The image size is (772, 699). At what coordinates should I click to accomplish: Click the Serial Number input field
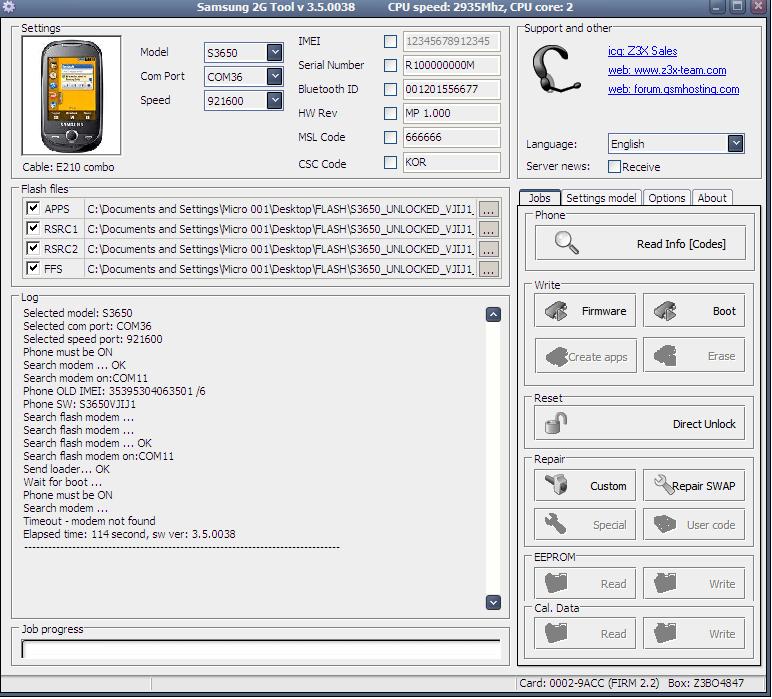click(451, 65)
